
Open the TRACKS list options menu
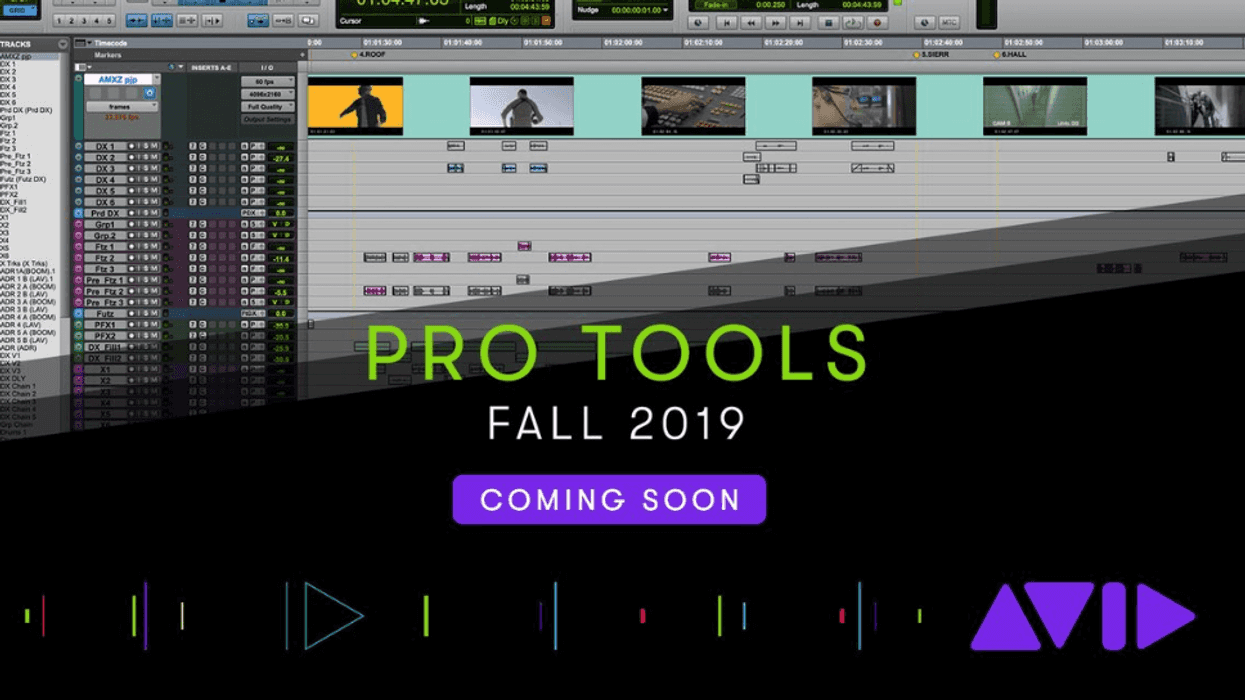tap(63, 45)
